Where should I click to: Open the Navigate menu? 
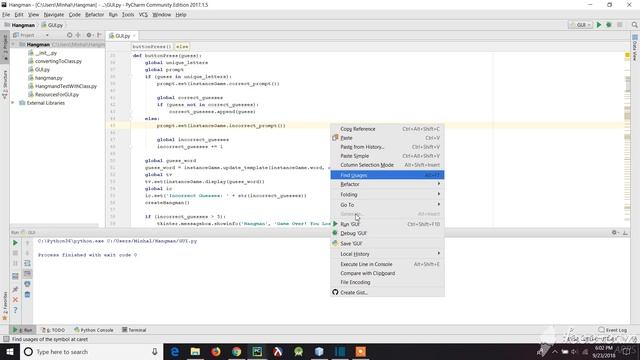point(53,15)
